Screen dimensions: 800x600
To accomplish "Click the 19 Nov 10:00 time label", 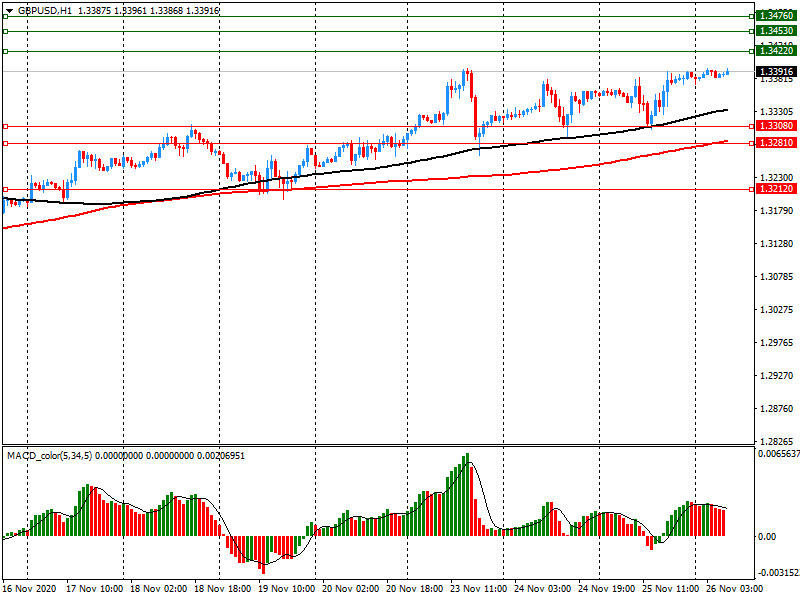I will [286, 589].
